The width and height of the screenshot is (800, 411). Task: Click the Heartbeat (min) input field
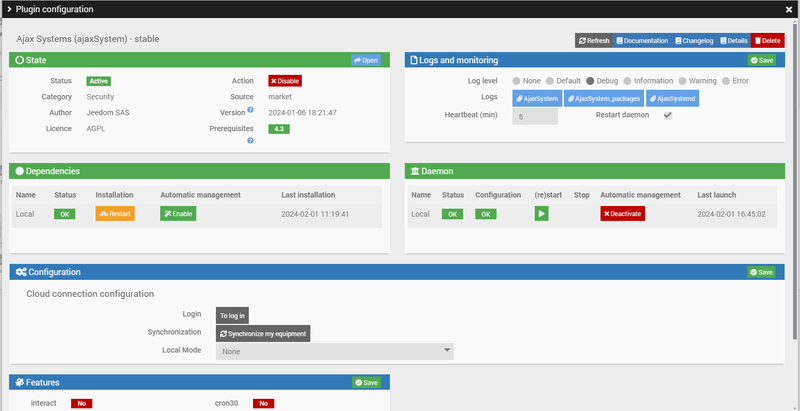(x=535, y=116)
